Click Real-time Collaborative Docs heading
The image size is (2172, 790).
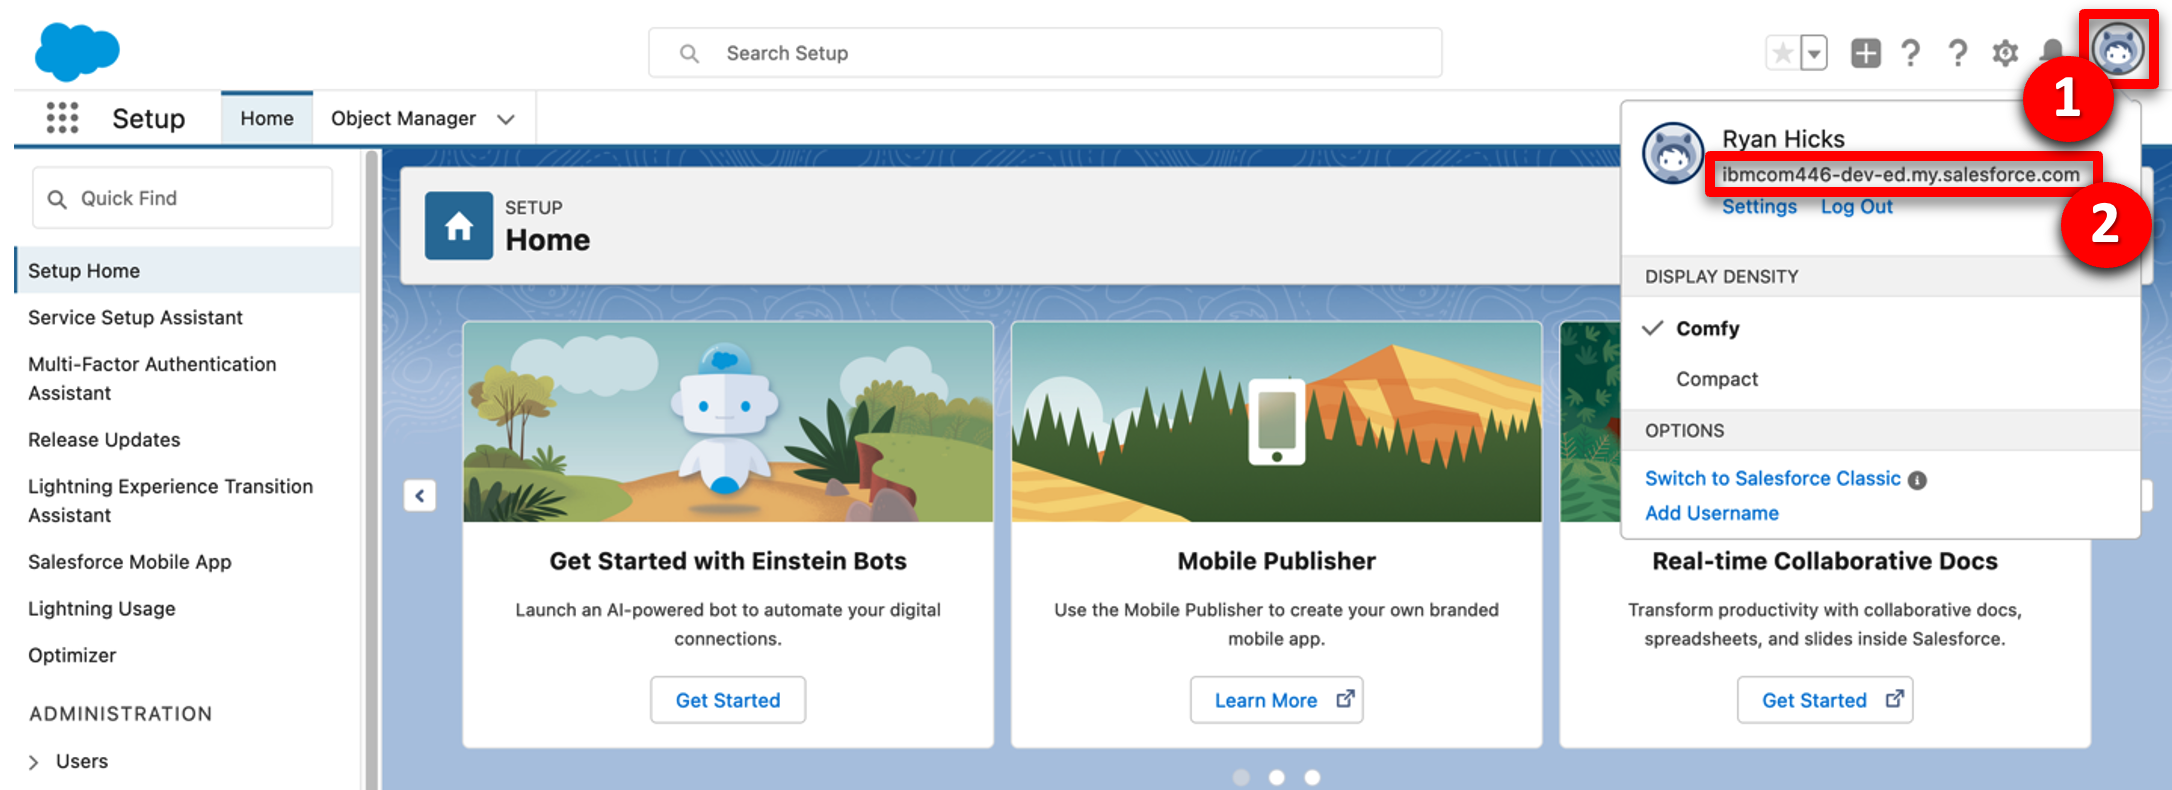pos(1825,561)
